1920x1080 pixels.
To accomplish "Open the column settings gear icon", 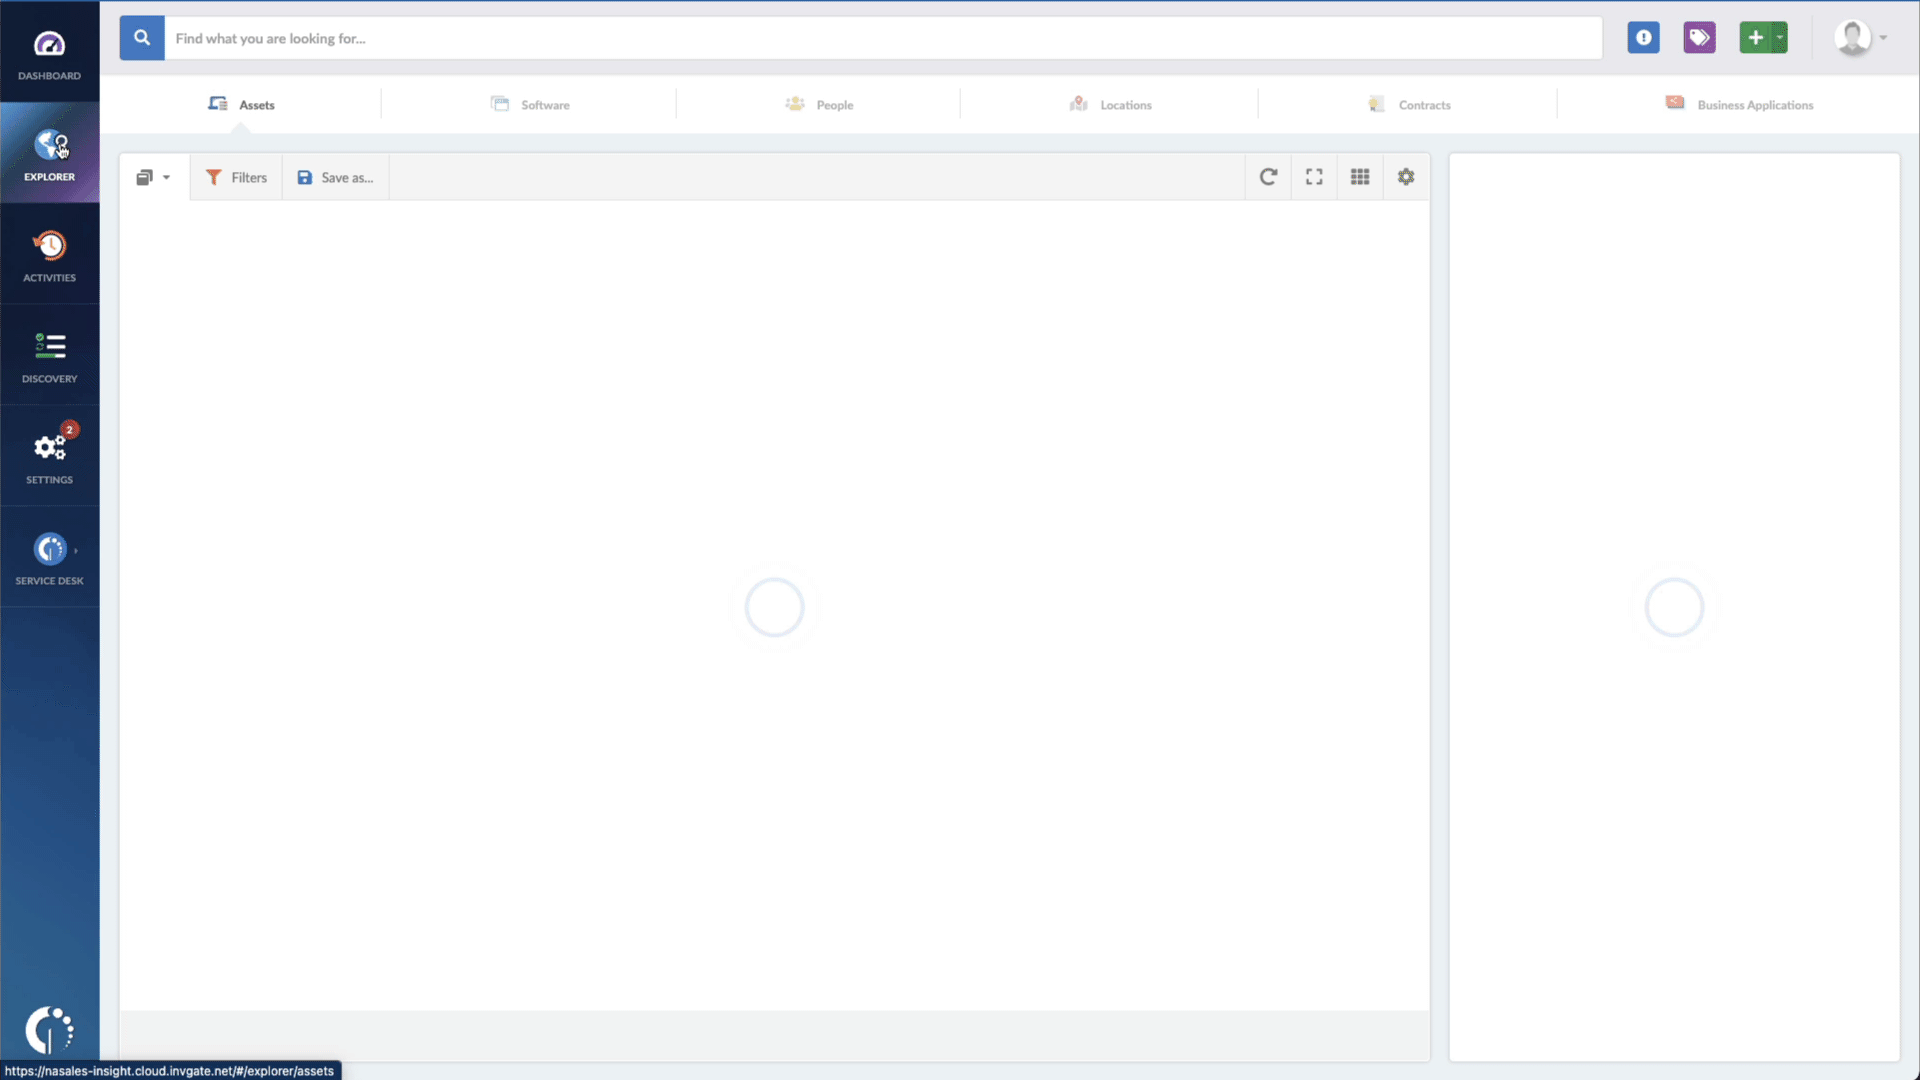I will point(1406,177).
